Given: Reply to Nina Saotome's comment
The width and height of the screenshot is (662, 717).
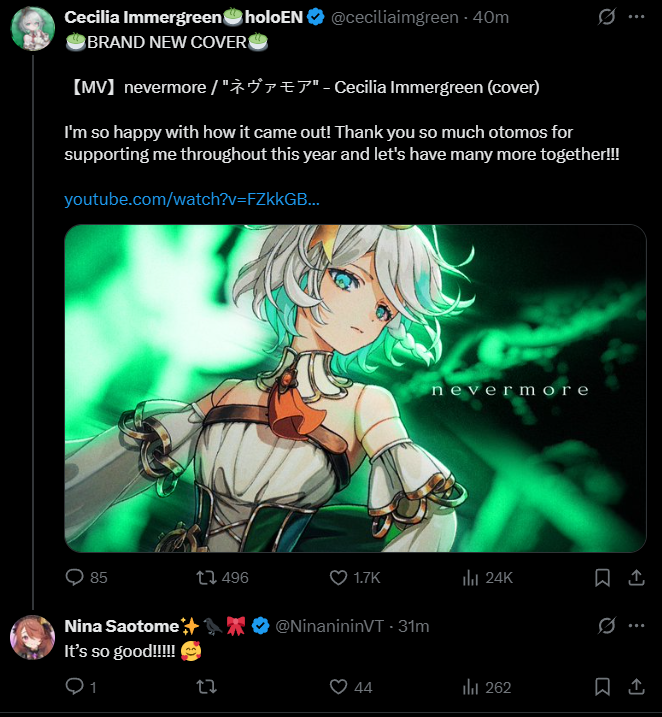Looking at the screenshot, I should 80,687.
